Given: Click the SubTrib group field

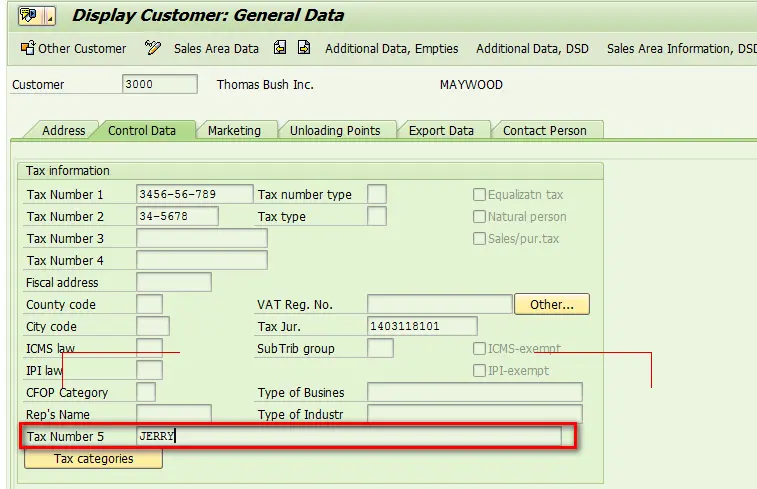Looking at the screenshot, I should (x=380, y=348).
